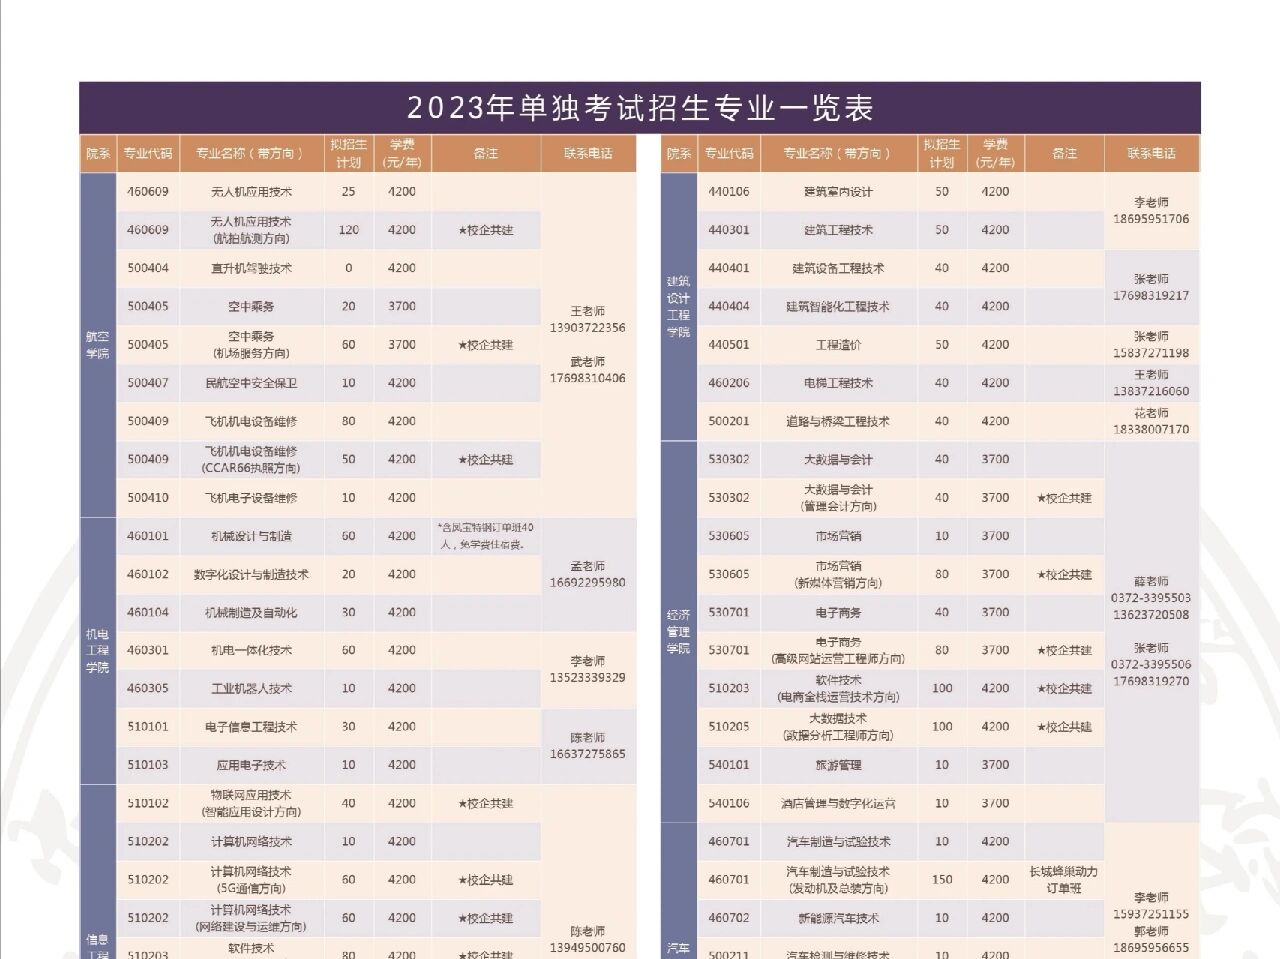Click major name 电梯工程技术
Screen dimensions: 1280x959
coord(838,383)
